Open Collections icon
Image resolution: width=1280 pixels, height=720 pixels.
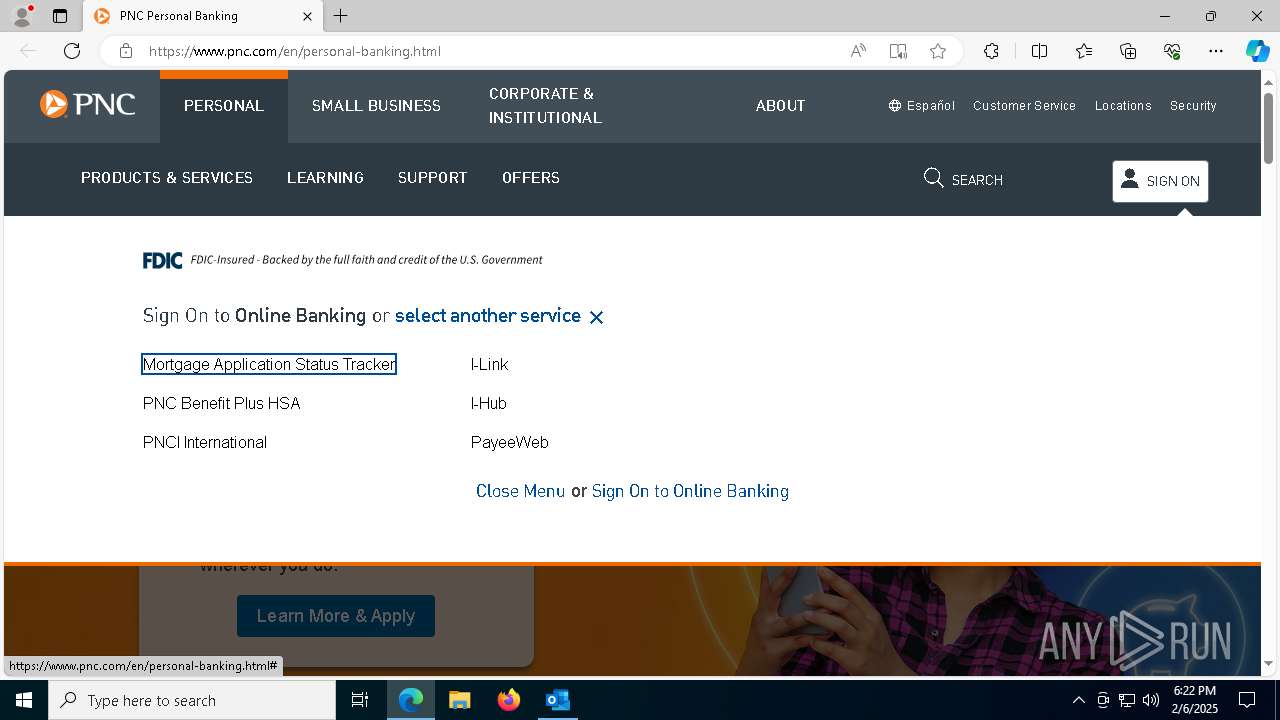pyautogui.click(x=1128, y=51)
